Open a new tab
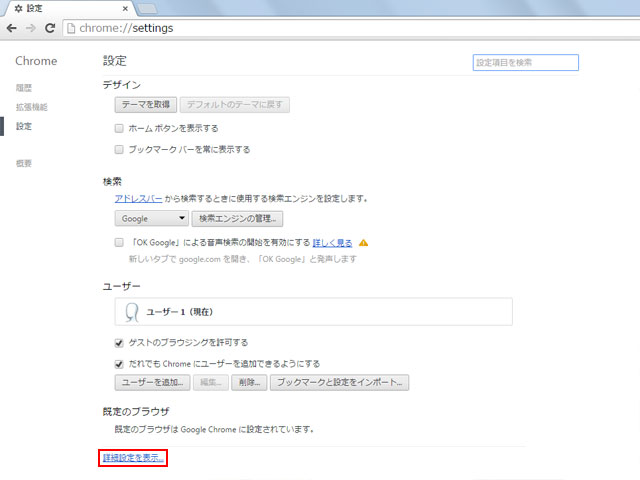Image resolution: width=640 pixels, height=480 pixels. point(147,9)
